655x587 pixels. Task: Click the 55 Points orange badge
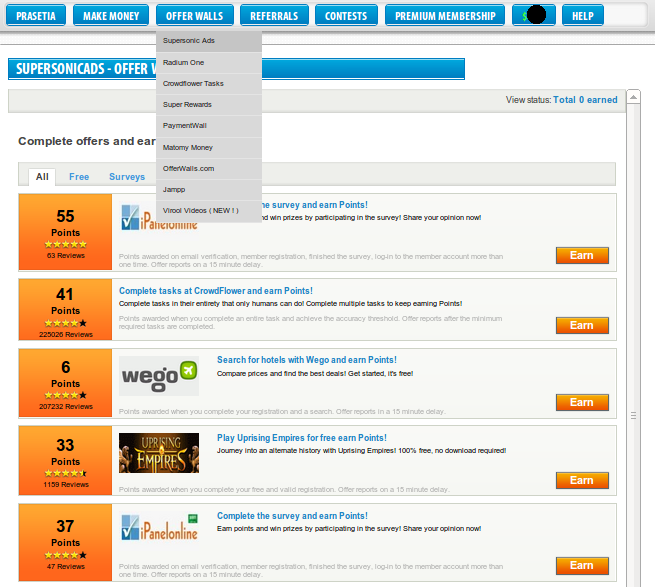66,232
